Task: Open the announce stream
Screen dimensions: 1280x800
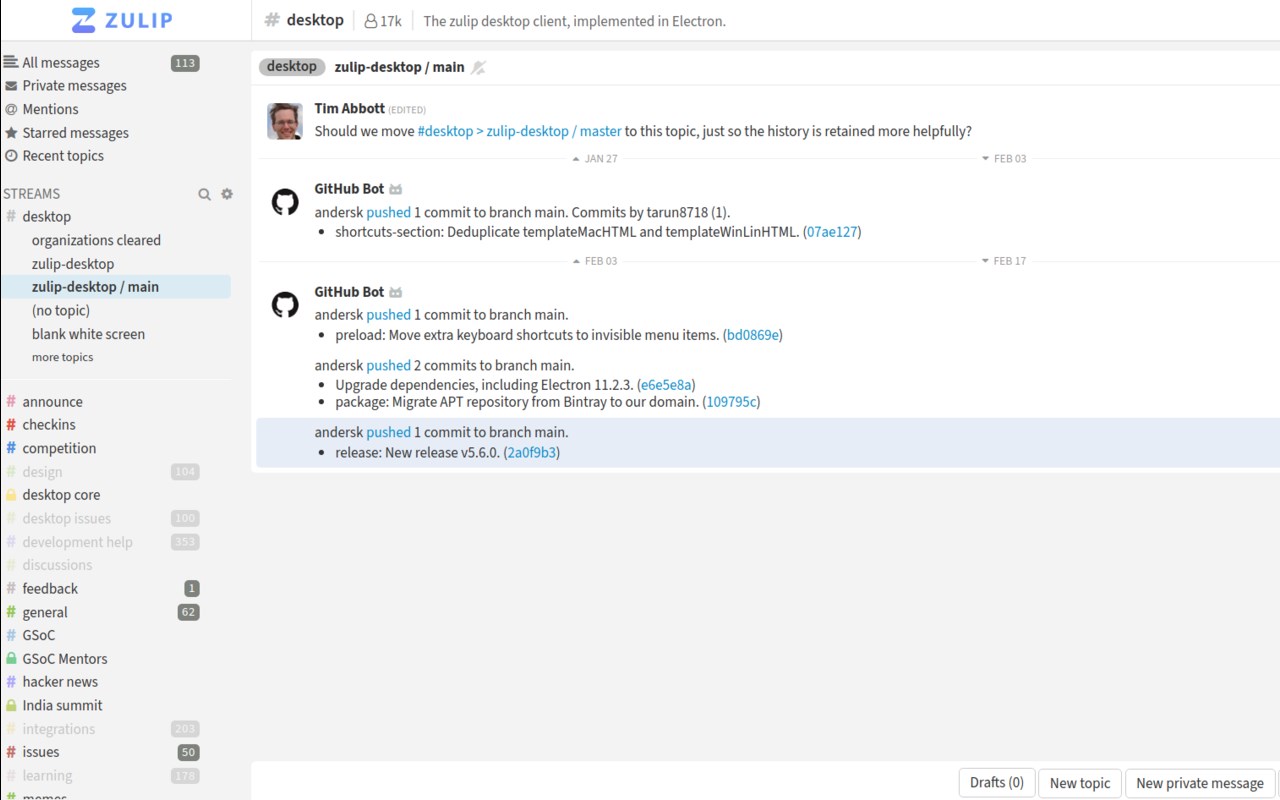Action: (52, 402)
